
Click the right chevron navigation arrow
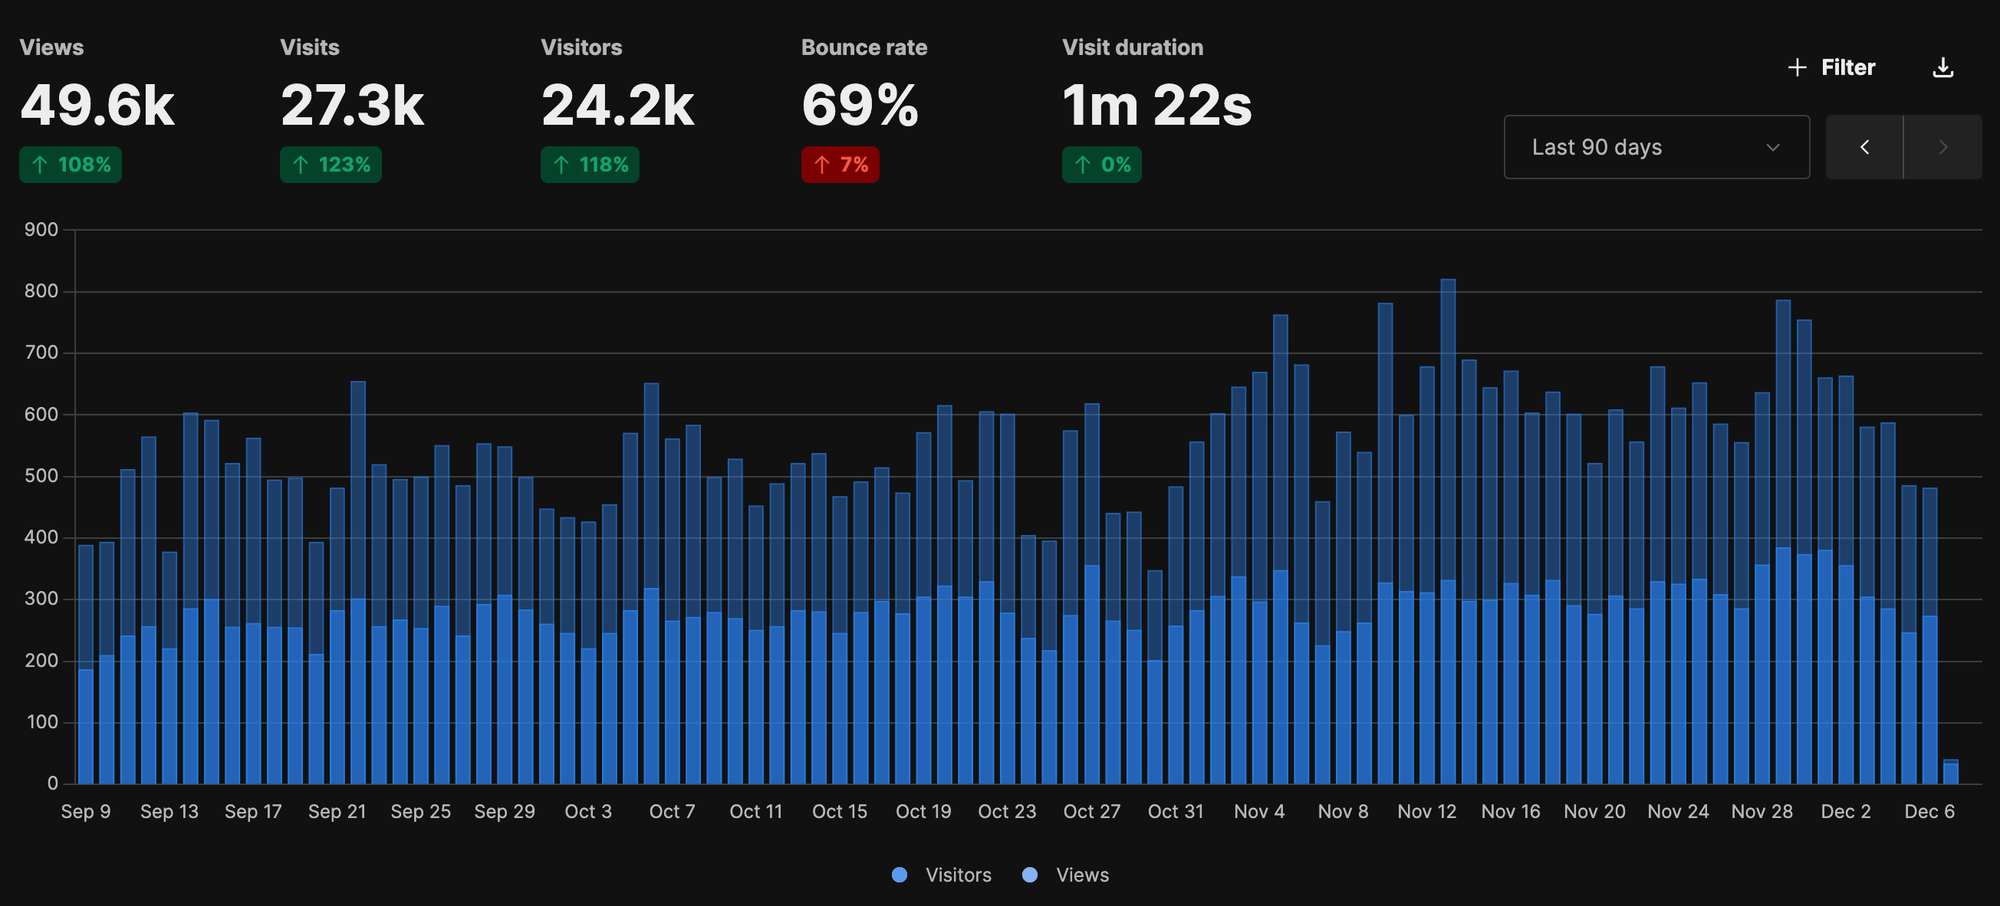point(1943,147)
